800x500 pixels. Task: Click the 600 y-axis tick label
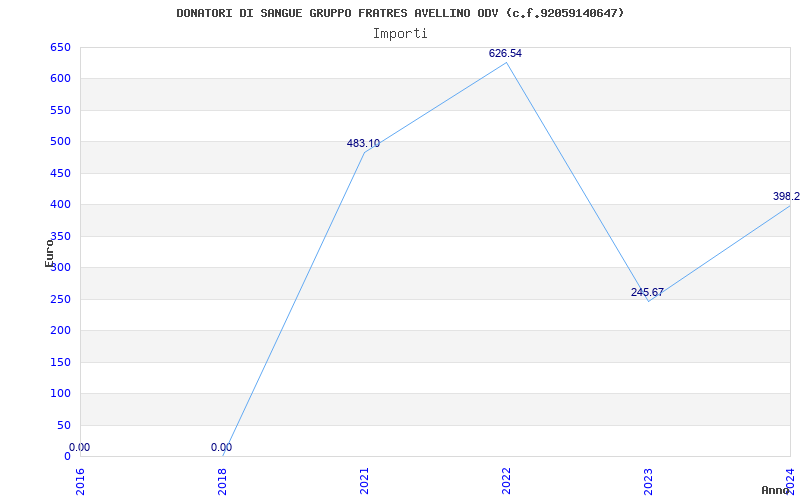pos(60,79)
